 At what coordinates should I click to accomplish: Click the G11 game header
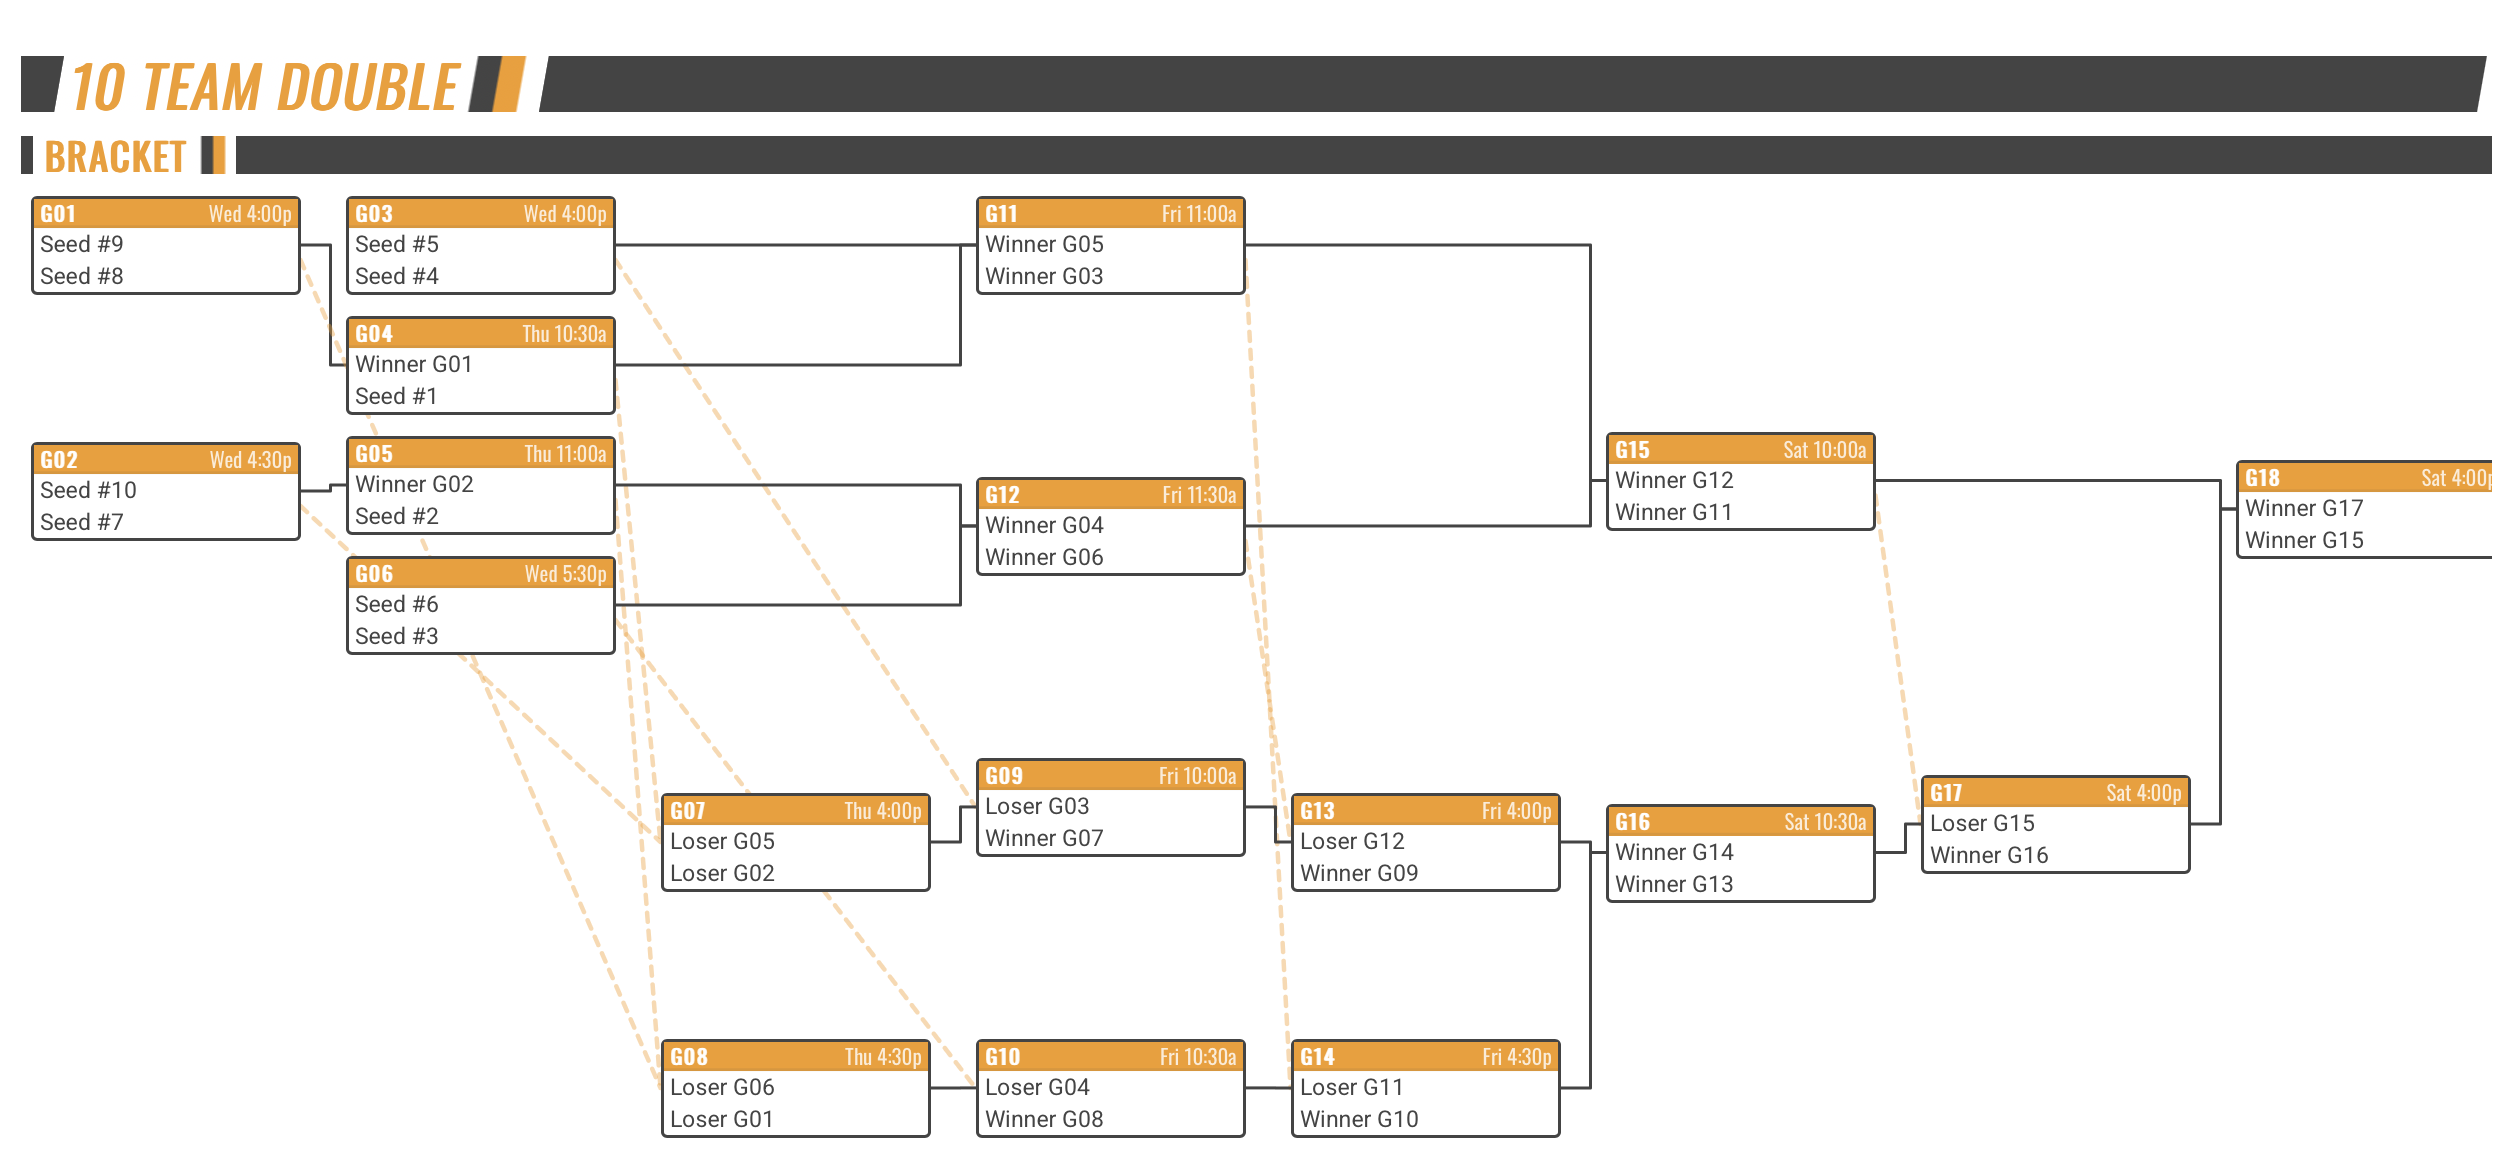tap(1111, 214)
